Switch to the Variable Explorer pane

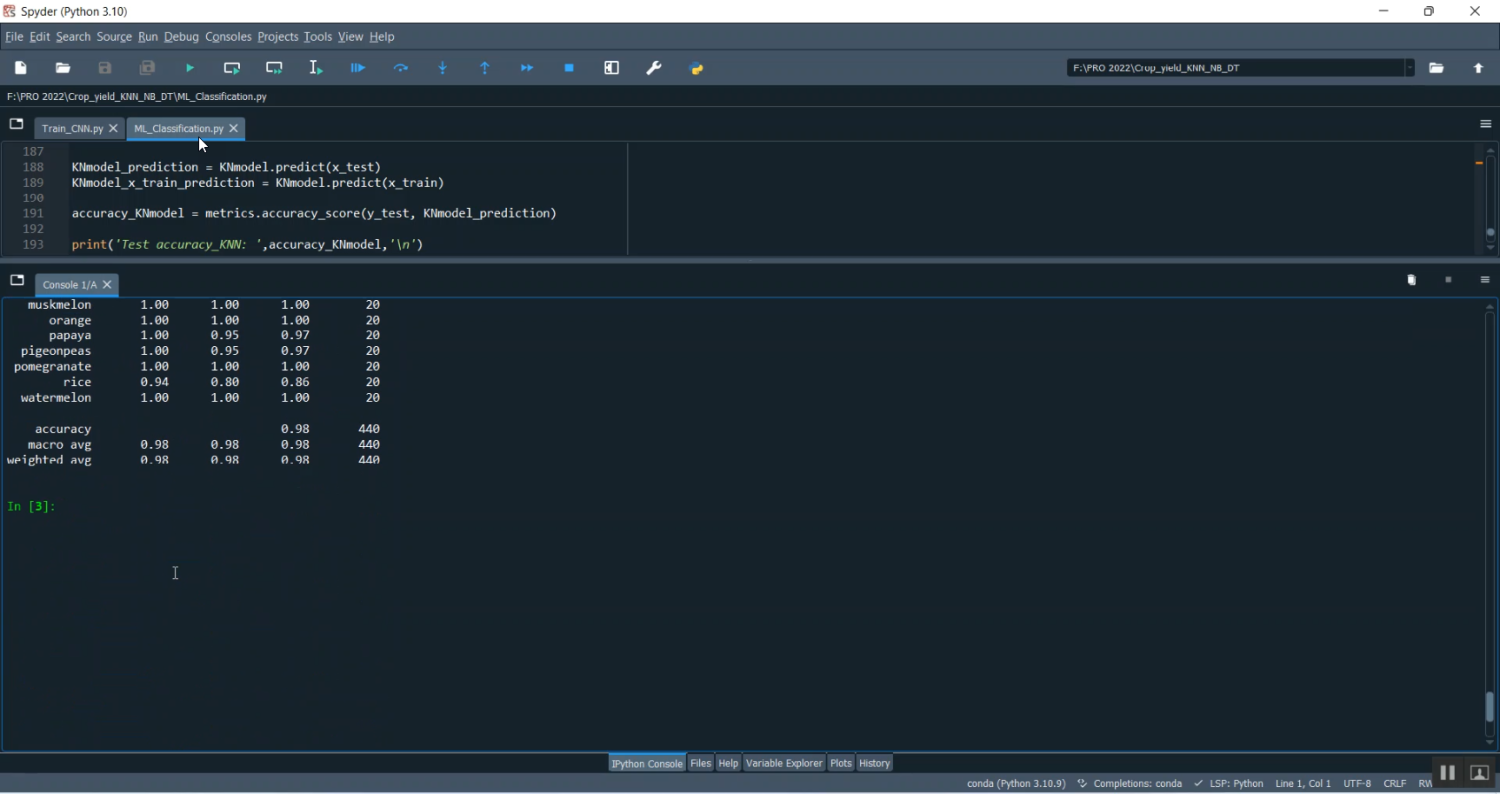click(783, 763)
